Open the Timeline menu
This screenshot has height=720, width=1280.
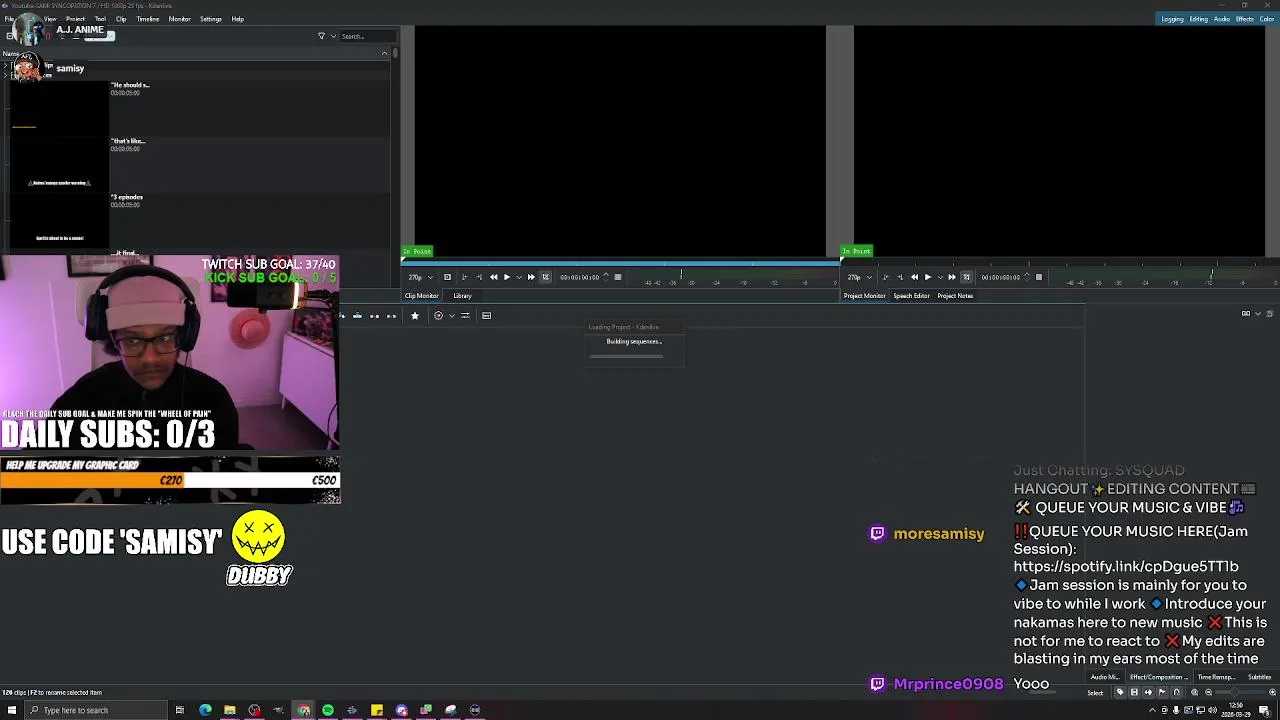(x=148, y=19)
